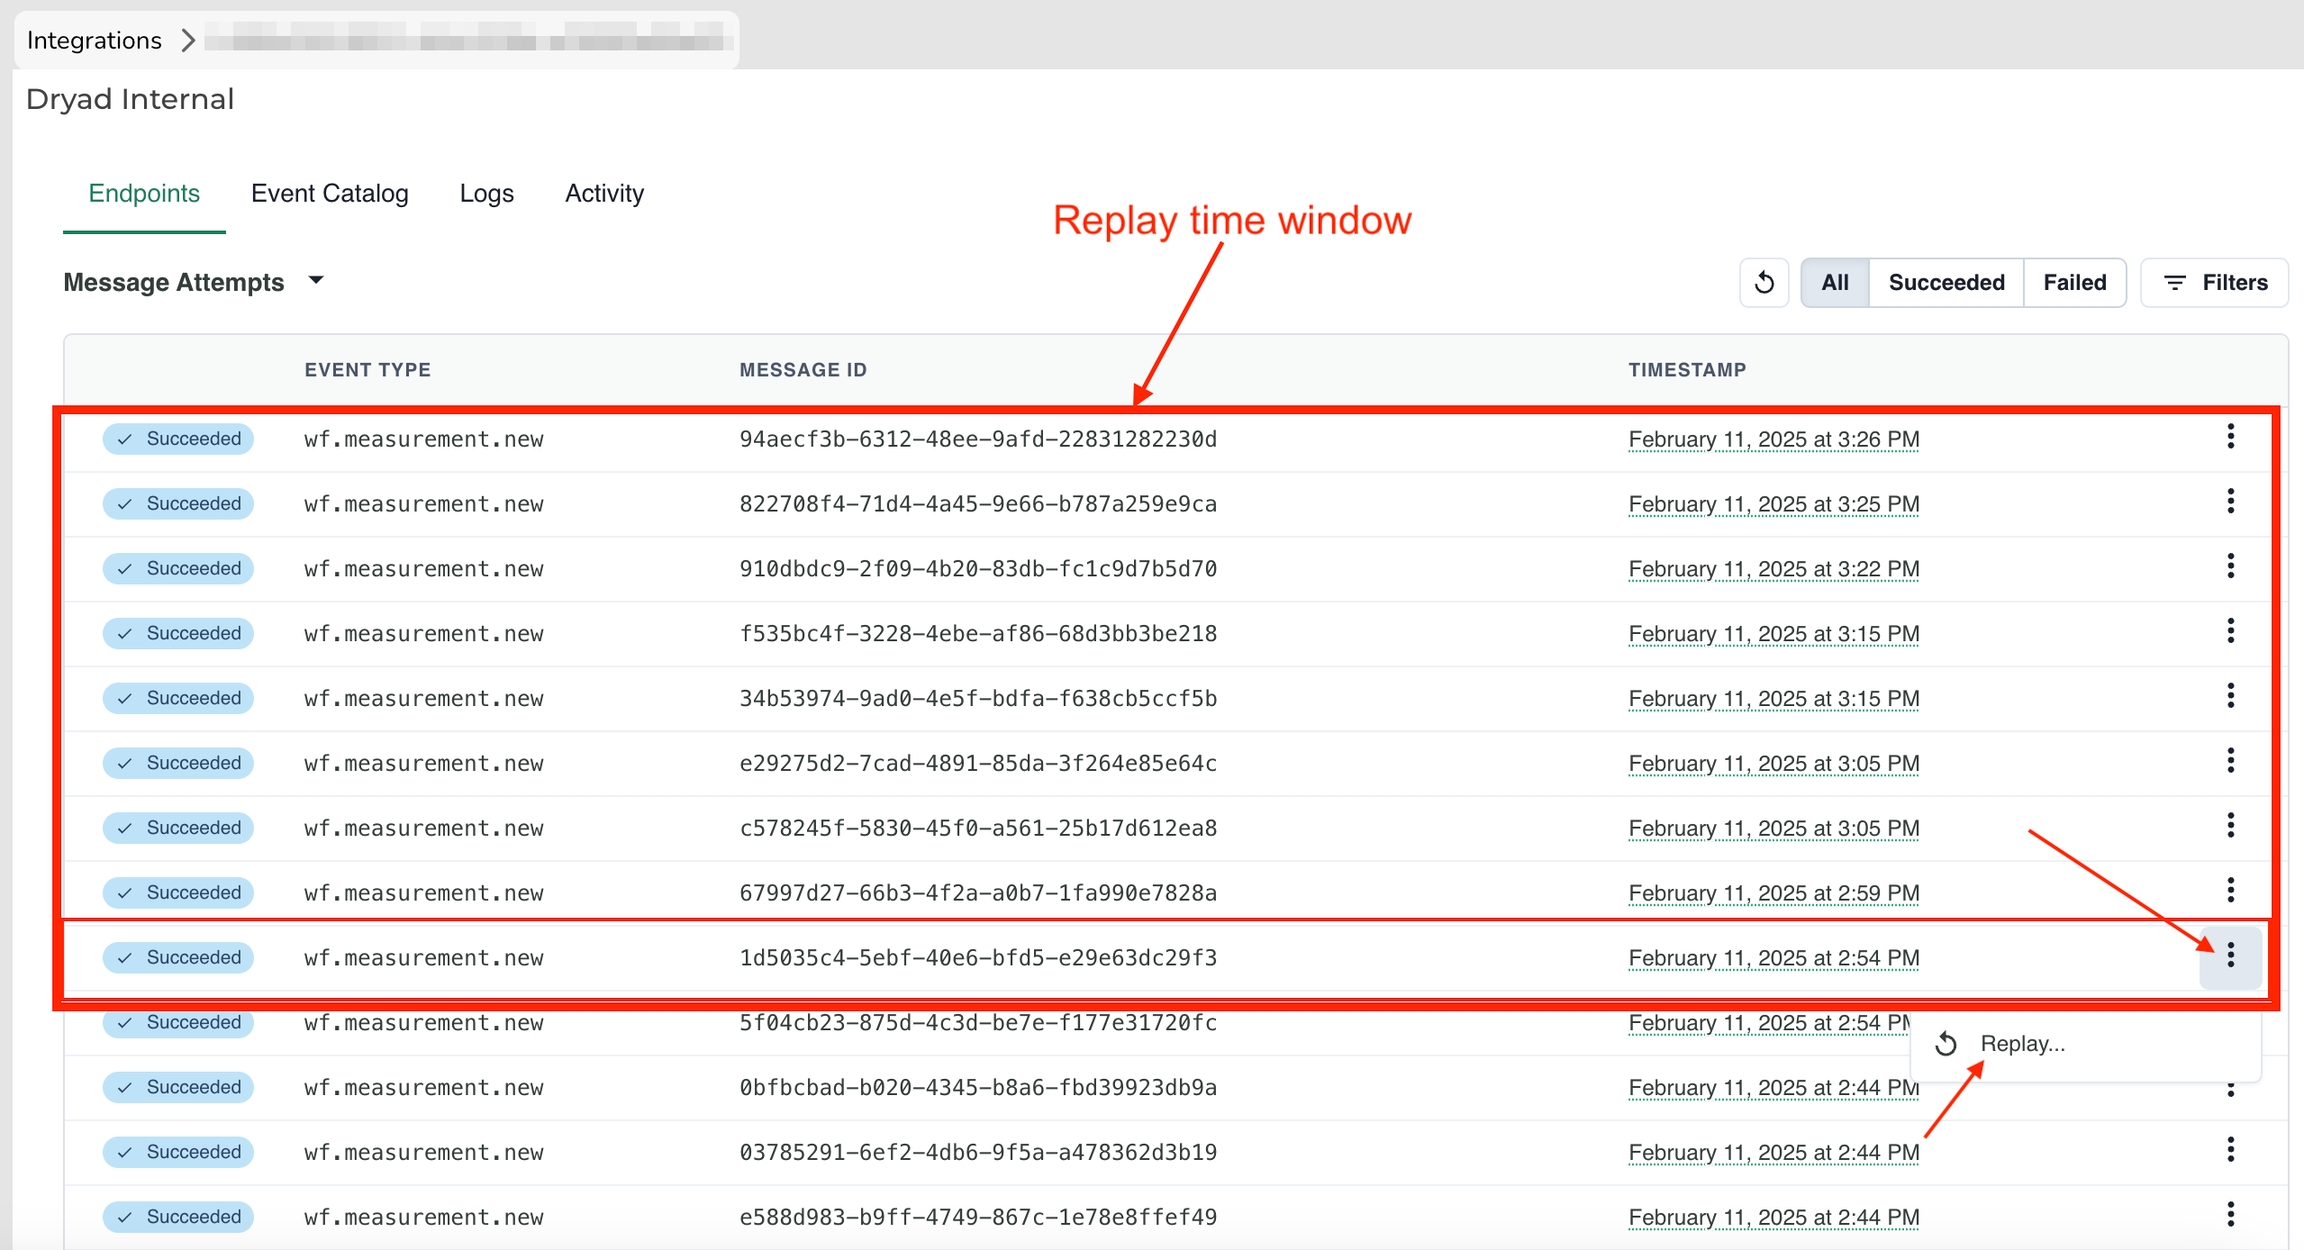Click the refresh icon beside the All filter
The image size is (2304, 1250).
tap(1764, 283)
